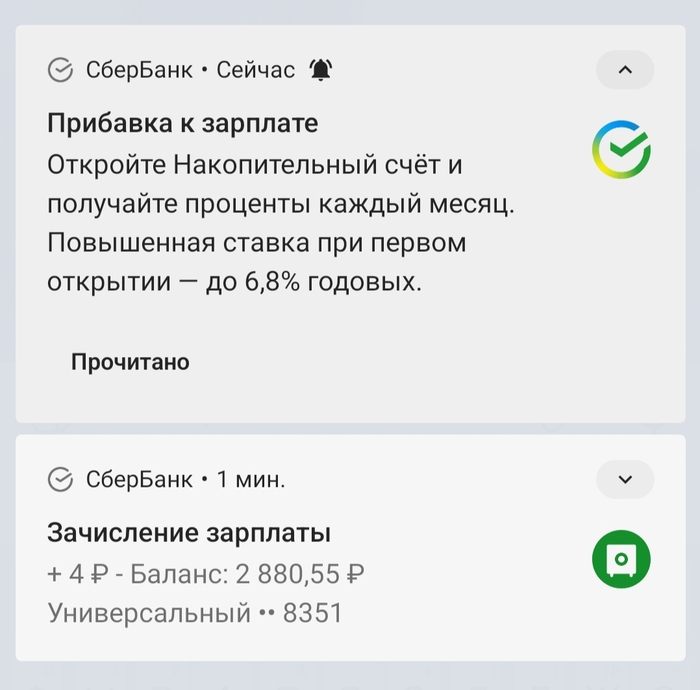
Task: Open the Зачисление зарплаты notification title
Action: [189, 533]
